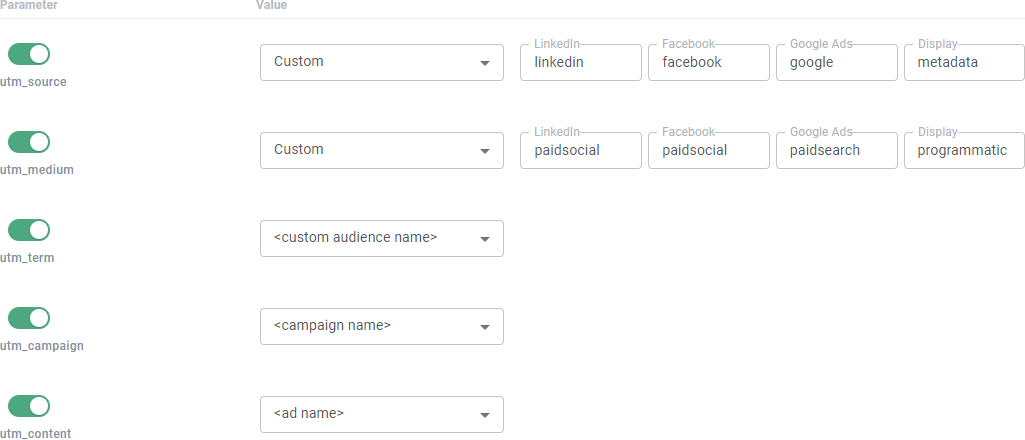
Task: Expand the campaign name dropdown
Action: [381, 326]
